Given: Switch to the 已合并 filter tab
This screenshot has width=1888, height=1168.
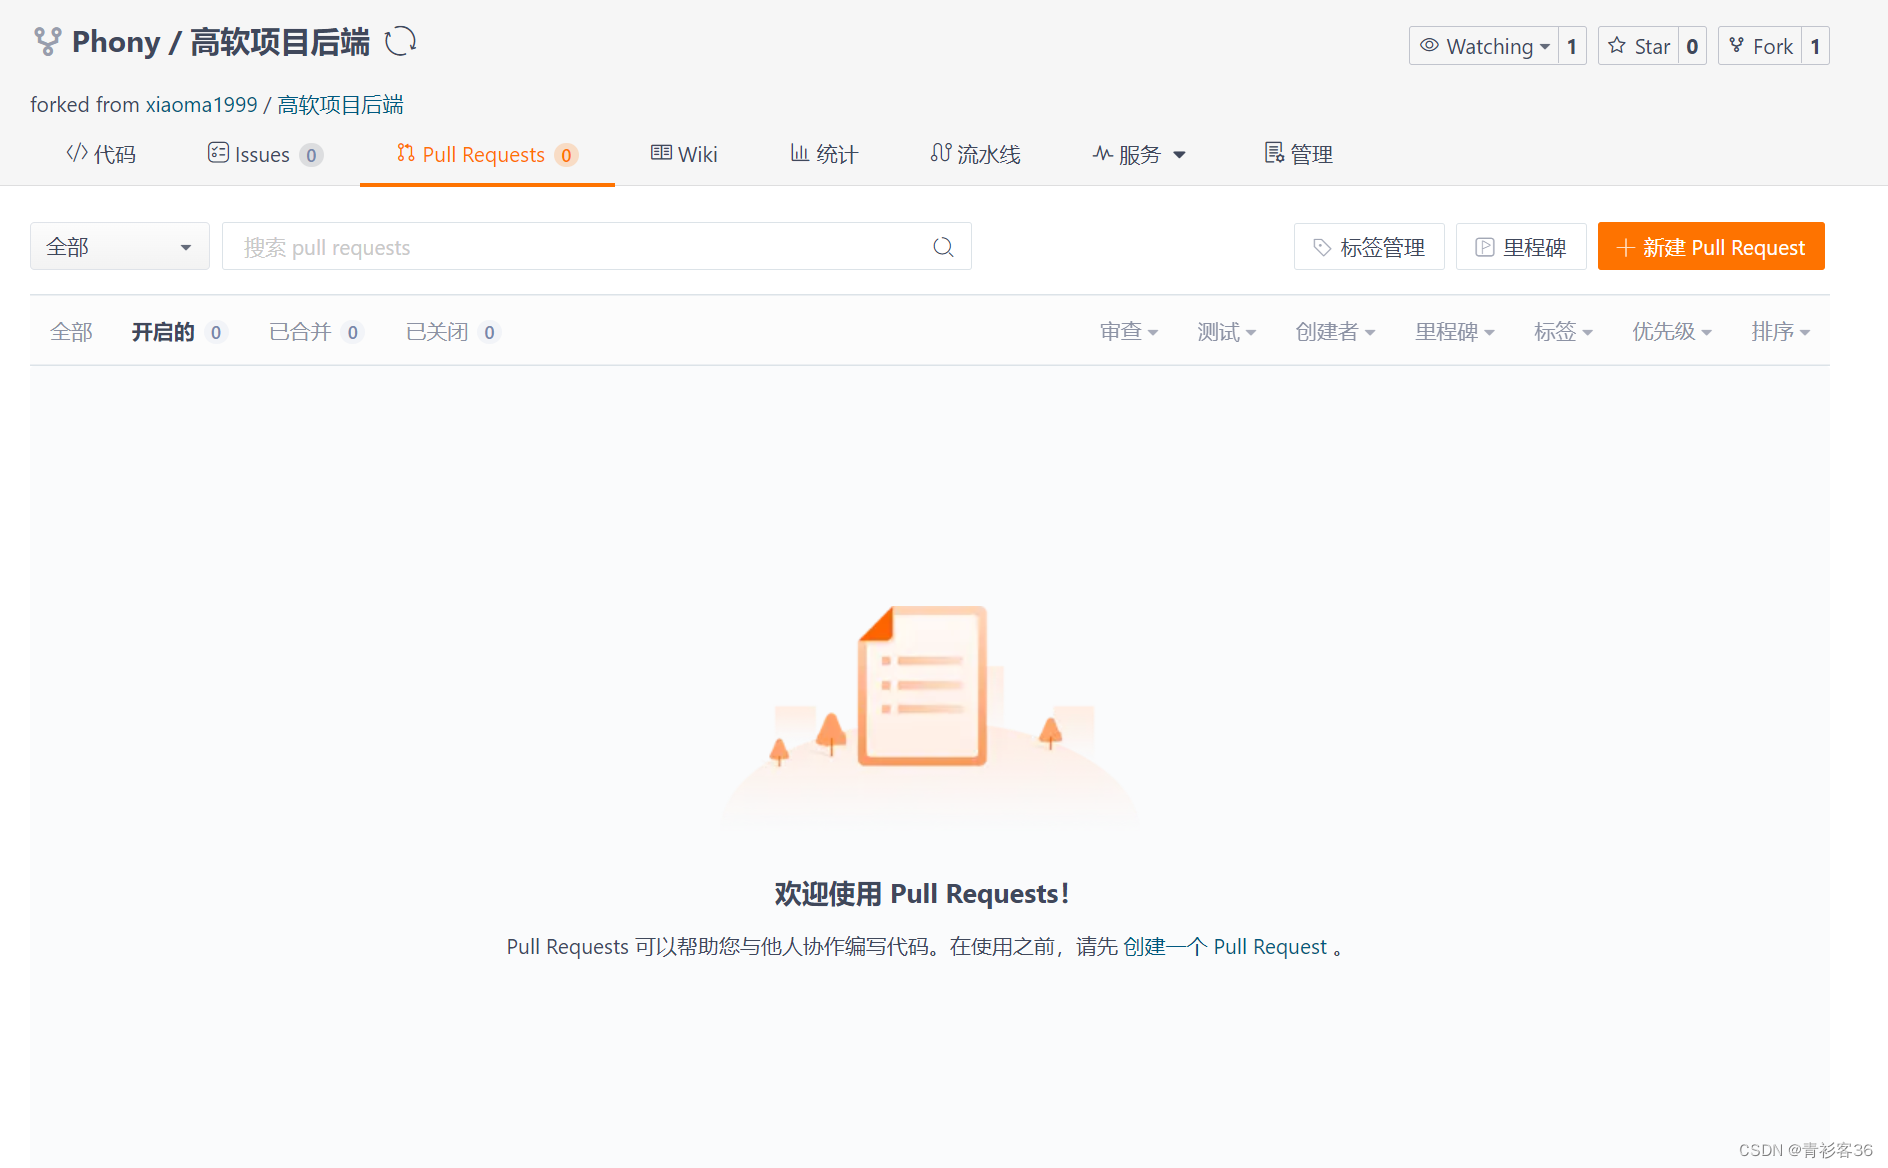Looking at the screenshot, I should coord(297,331).
